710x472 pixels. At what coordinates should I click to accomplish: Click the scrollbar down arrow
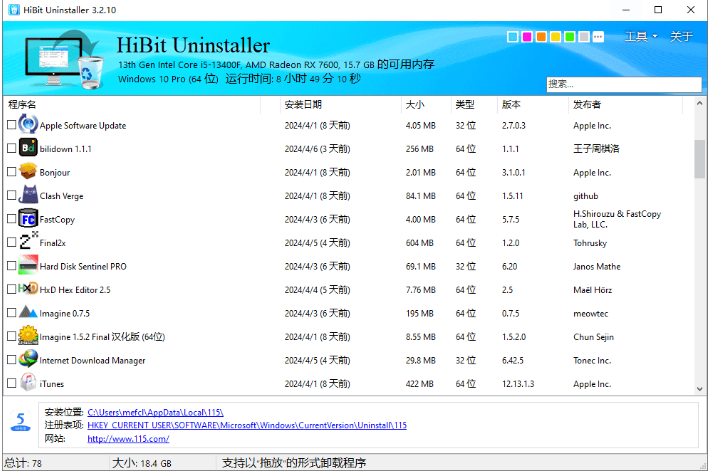pos(700,389)
